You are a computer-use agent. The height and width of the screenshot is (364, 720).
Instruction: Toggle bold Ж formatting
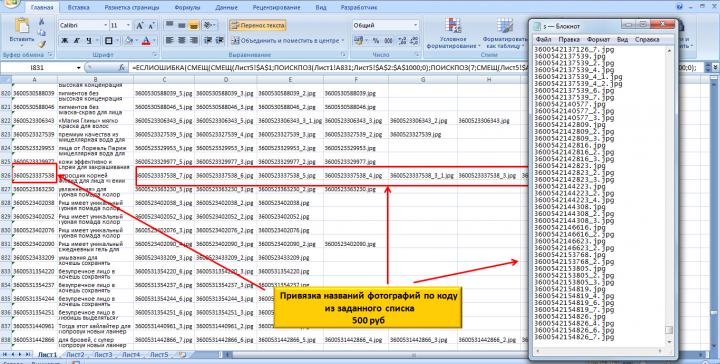pyautogui.click(x=65, y=41)
